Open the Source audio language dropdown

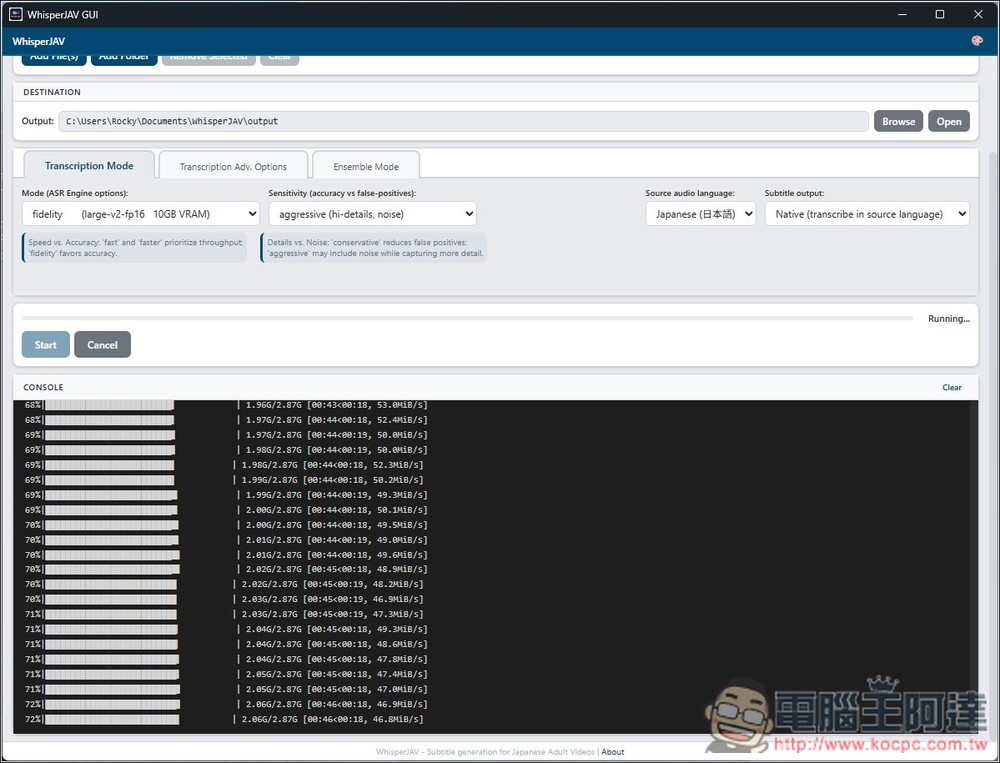click(700, 214)
